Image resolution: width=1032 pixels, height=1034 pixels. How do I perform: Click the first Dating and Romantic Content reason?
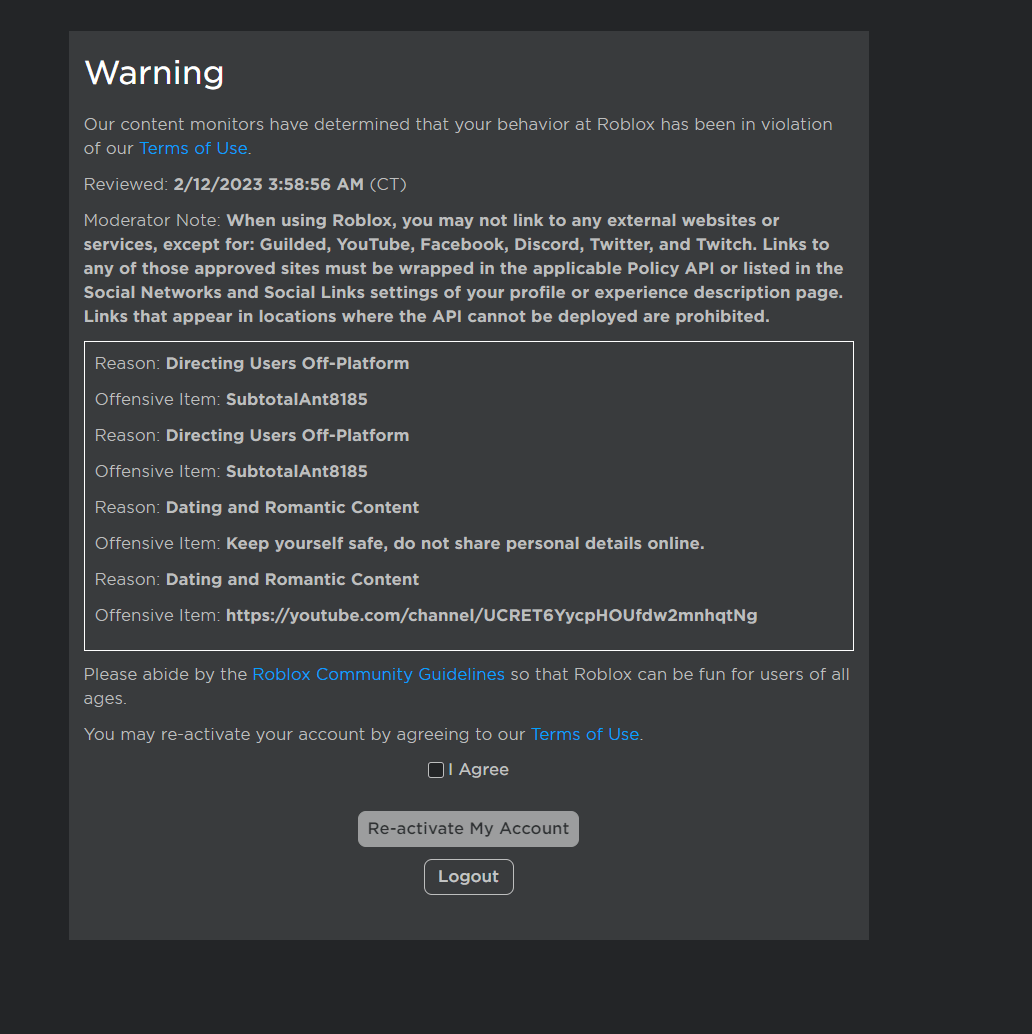(x=292, y=507)
